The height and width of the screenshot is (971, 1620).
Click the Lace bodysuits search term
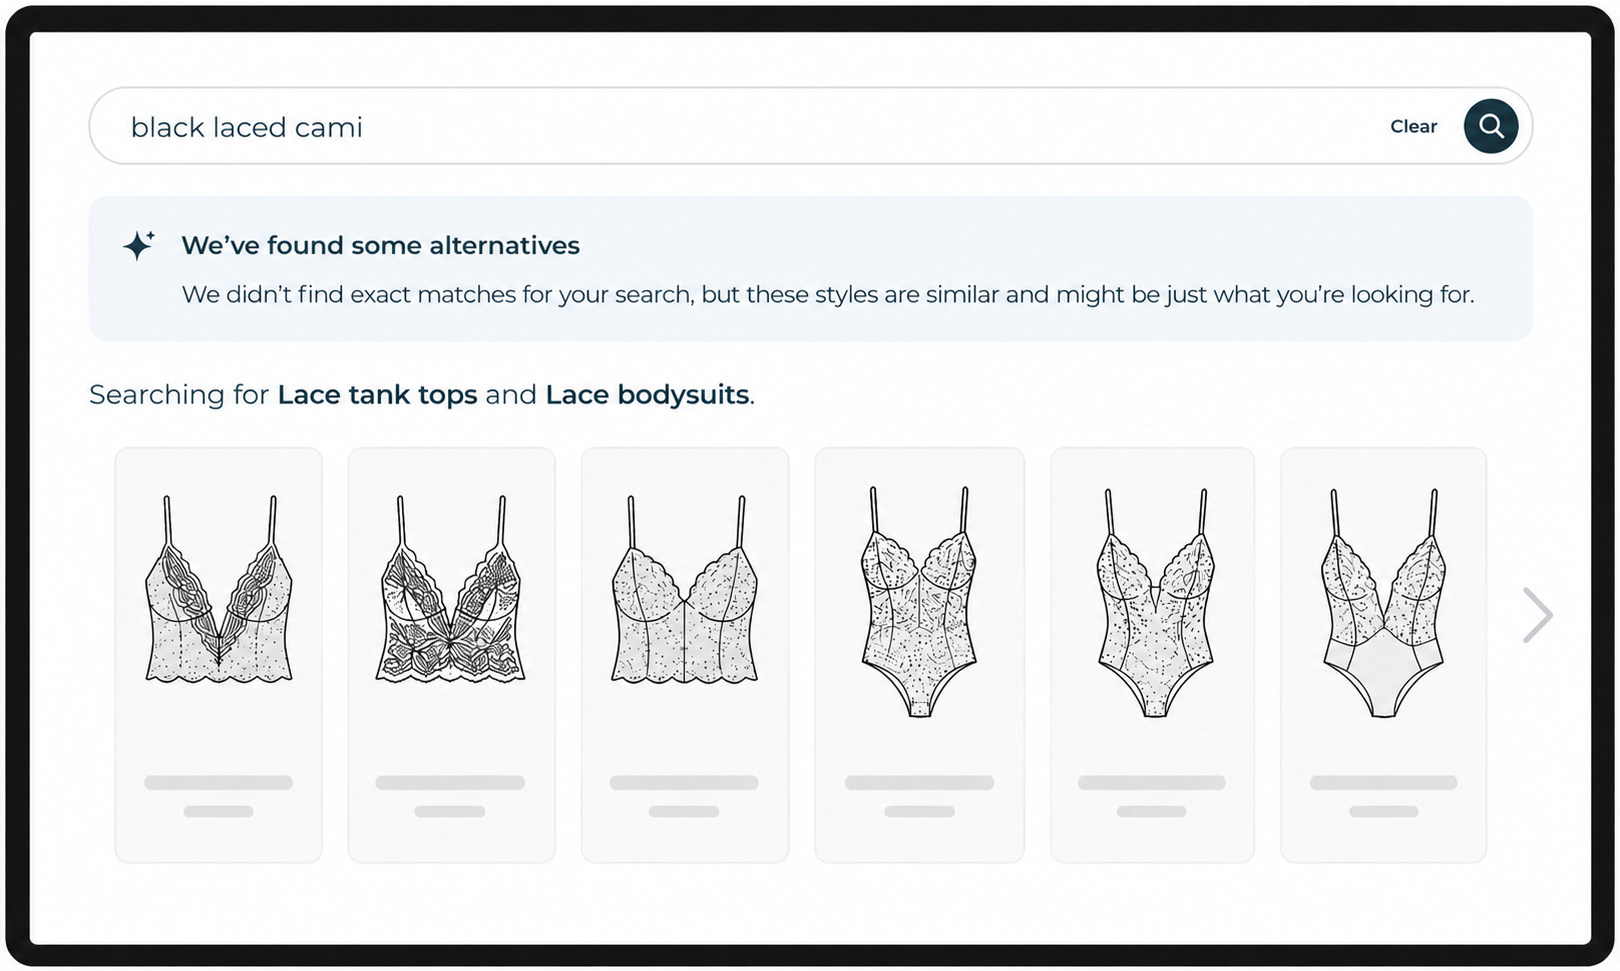point(647,395)
